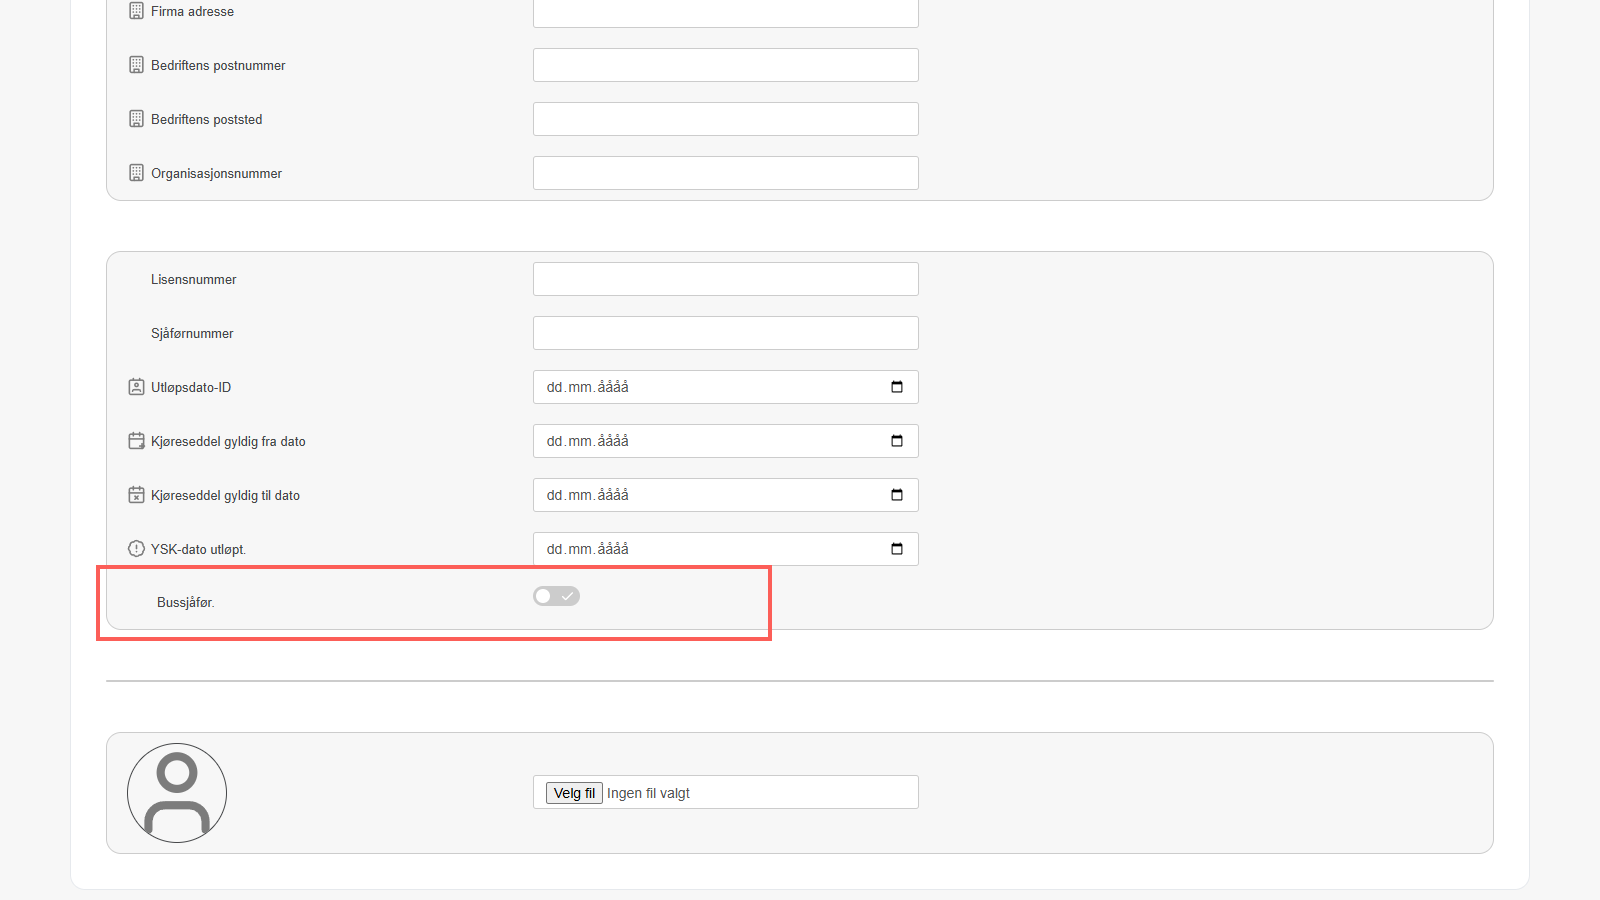Click the YSK-dato utløpt label

pyautogui.click(x=198, y=549)
